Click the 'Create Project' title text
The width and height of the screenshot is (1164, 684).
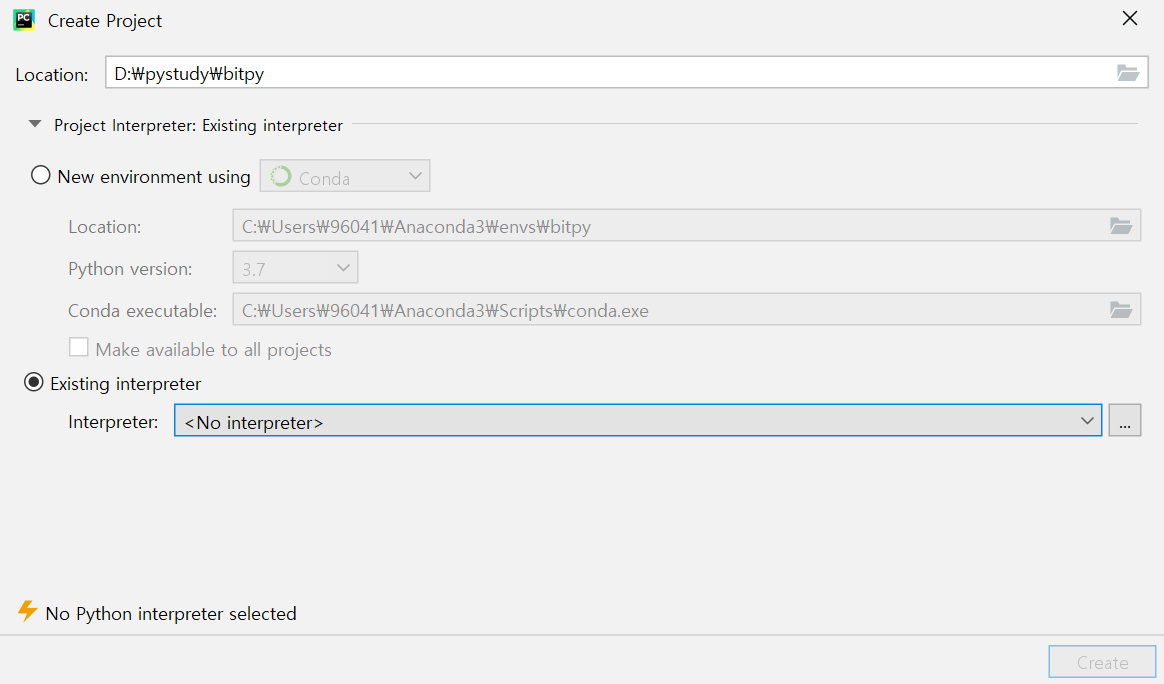(x=105, y=21)
